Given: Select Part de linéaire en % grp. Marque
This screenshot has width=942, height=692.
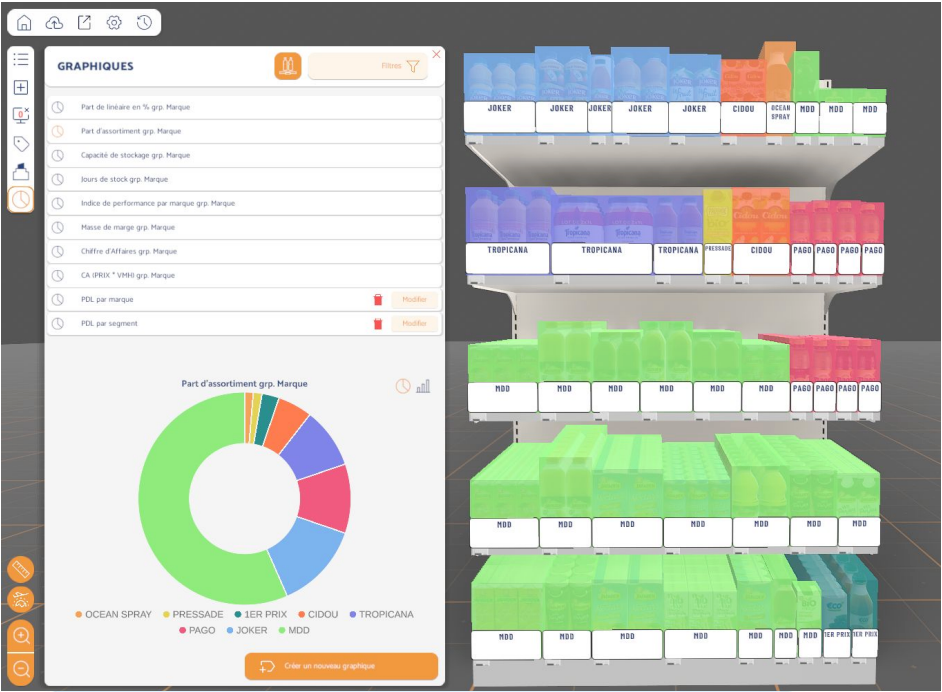Looking at the screenshot, I should click(245, 107).
